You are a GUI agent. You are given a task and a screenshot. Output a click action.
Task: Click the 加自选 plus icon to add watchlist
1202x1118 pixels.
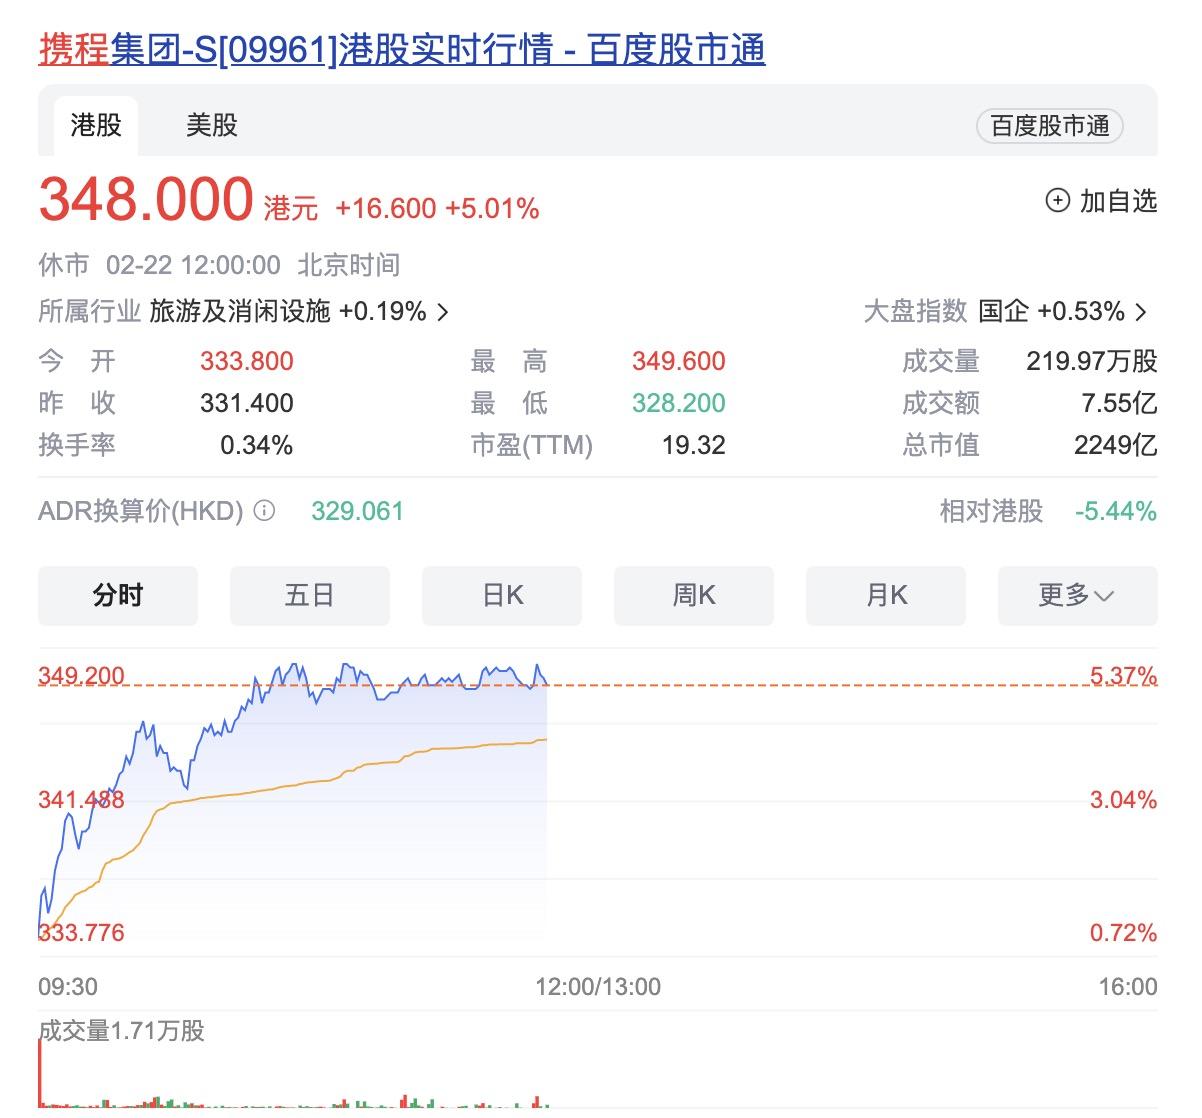click(1059, 201)
